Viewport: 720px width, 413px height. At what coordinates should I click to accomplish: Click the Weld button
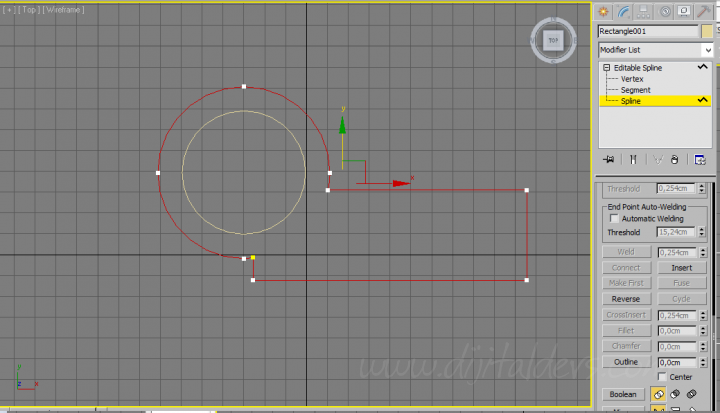coord(626,252)
